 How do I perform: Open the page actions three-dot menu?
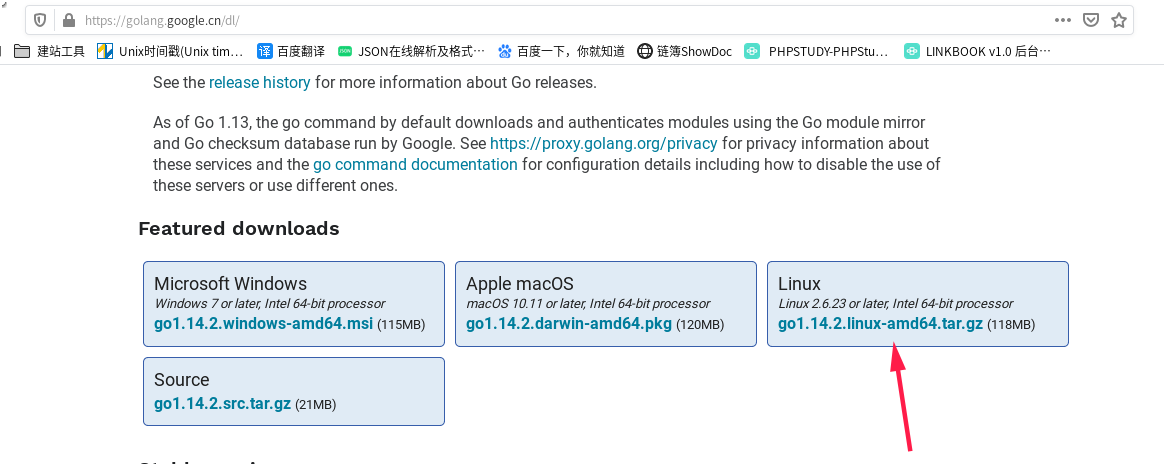(1062, 20)
